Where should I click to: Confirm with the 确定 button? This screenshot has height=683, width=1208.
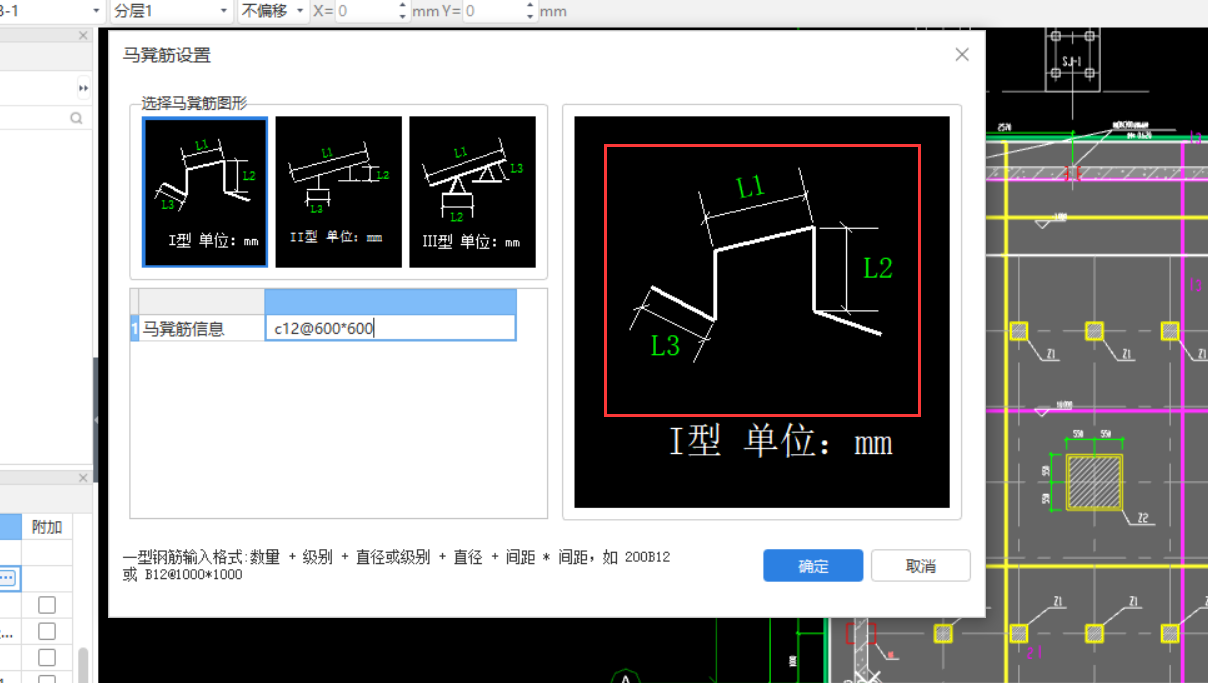click(x=813, y=566)
